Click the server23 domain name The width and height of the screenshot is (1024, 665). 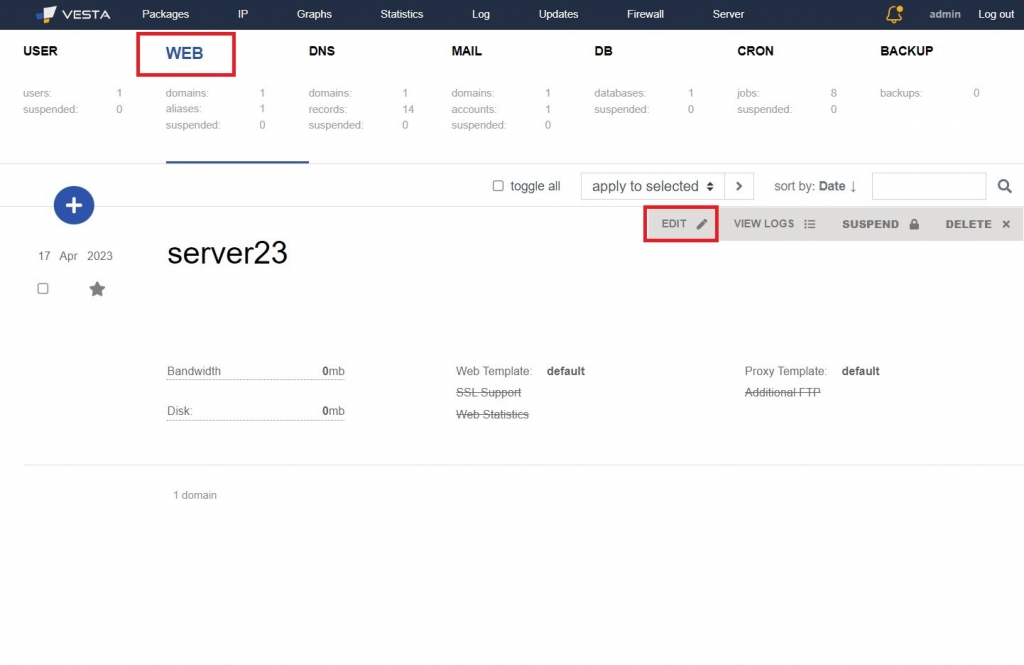click(x=227, y=253)
